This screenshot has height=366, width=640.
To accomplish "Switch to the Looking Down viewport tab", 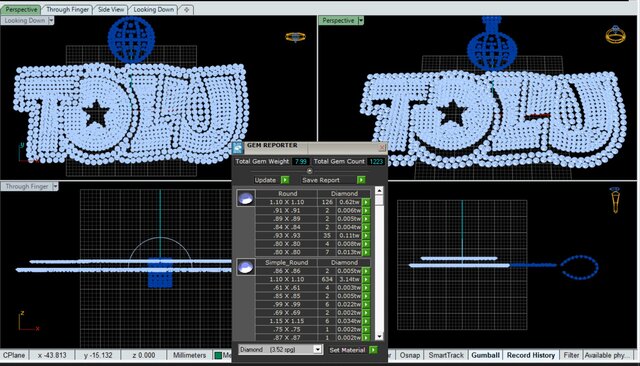I will pos(153,9).
